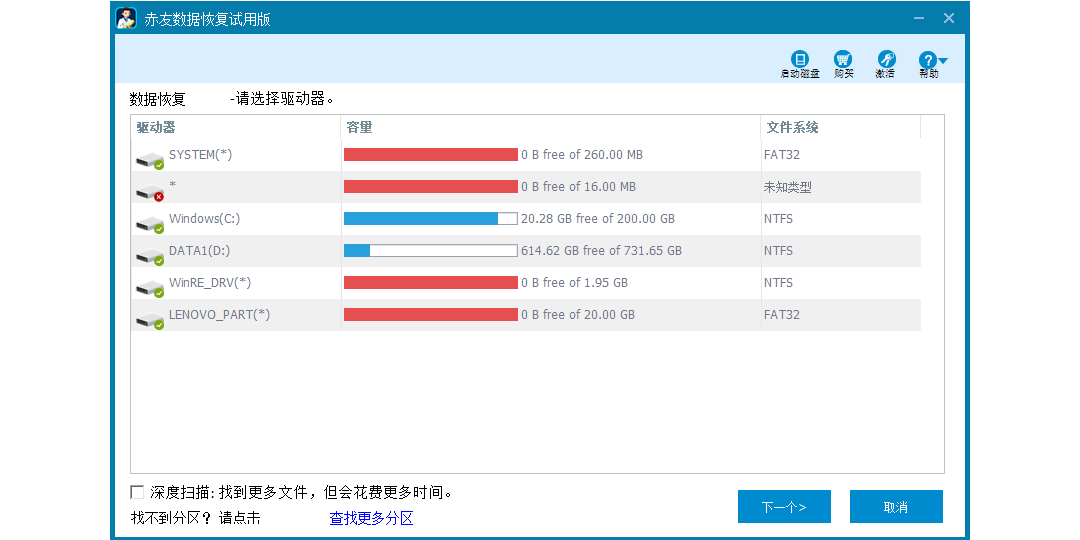Select the unknown drive with red error icon
The image size is (1080, 540).
[x=150, y=189]
